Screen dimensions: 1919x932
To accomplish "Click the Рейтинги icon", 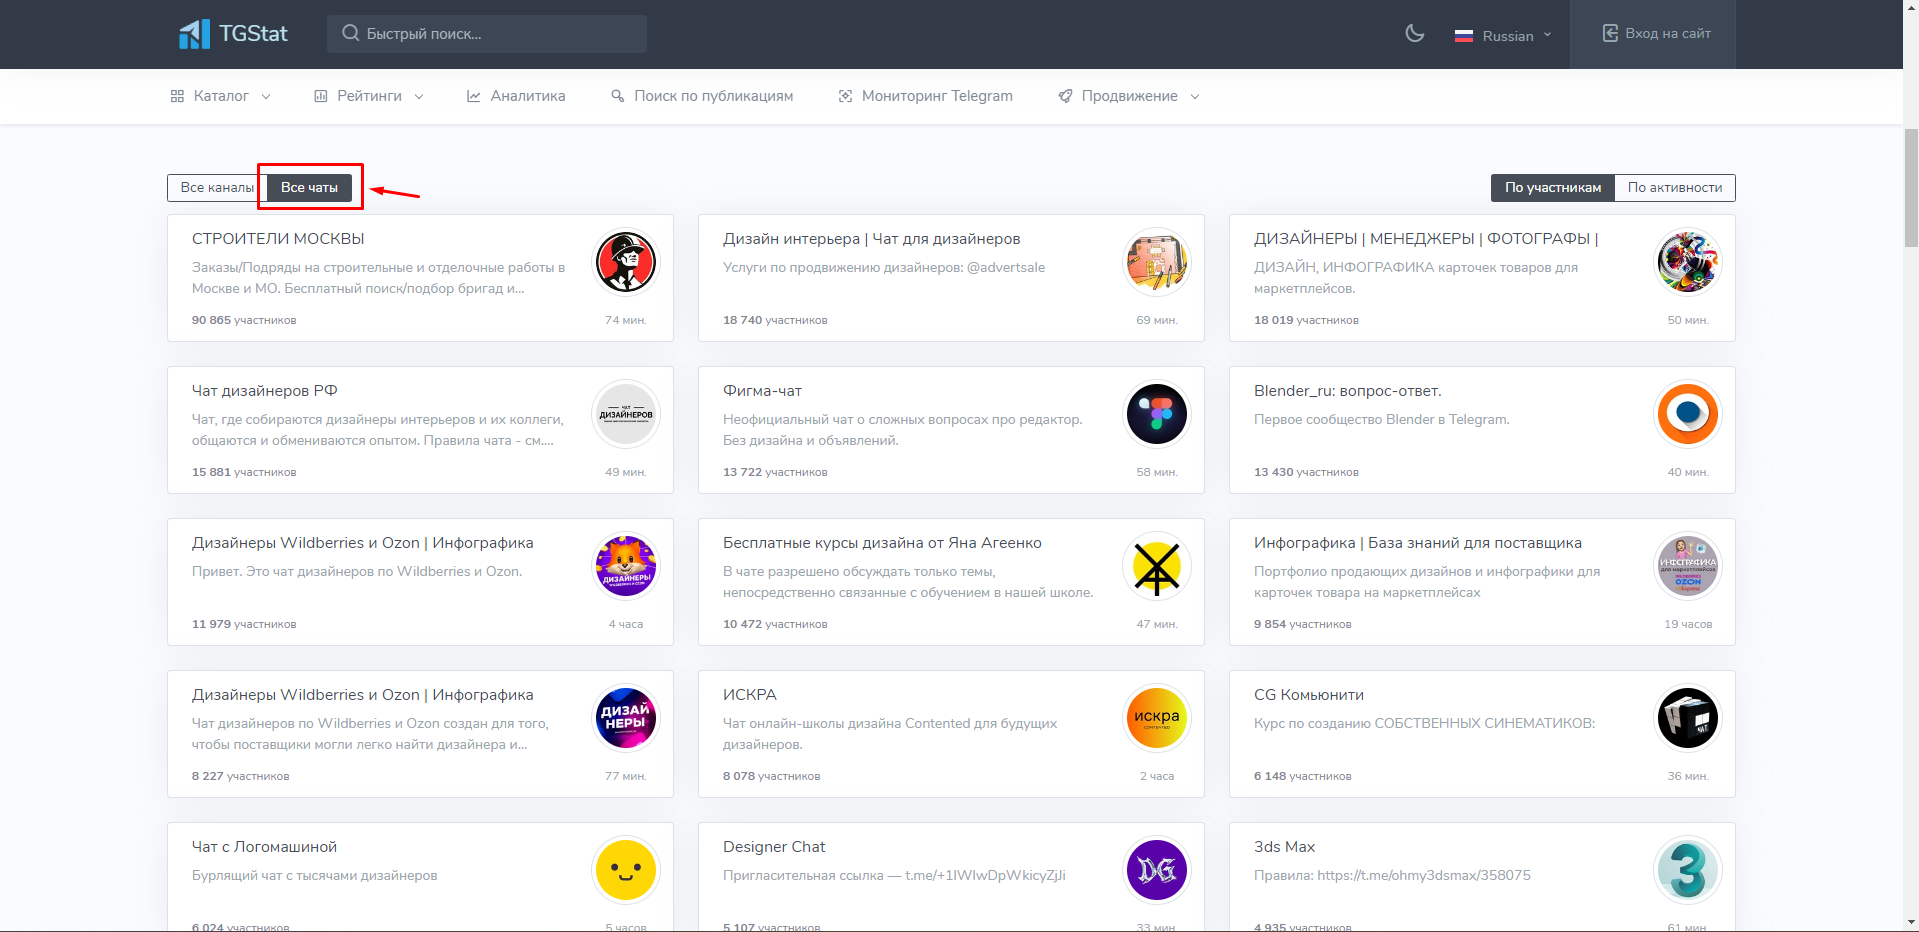I will point(321,96).
